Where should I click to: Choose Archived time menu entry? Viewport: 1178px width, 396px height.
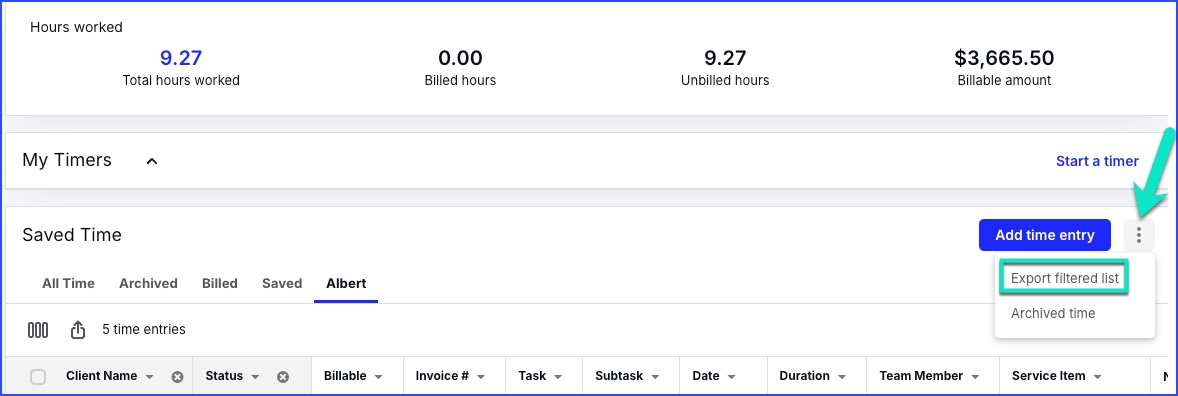[x=1053, y=313]
